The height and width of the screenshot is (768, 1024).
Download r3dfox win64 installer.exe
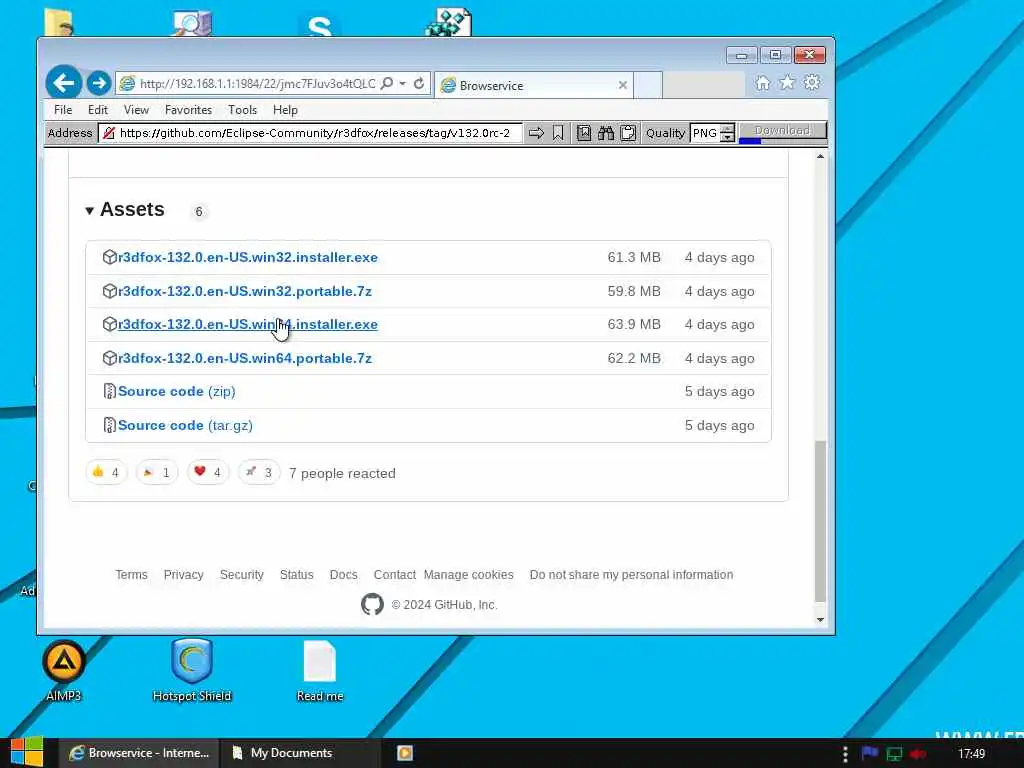[248, 325]
